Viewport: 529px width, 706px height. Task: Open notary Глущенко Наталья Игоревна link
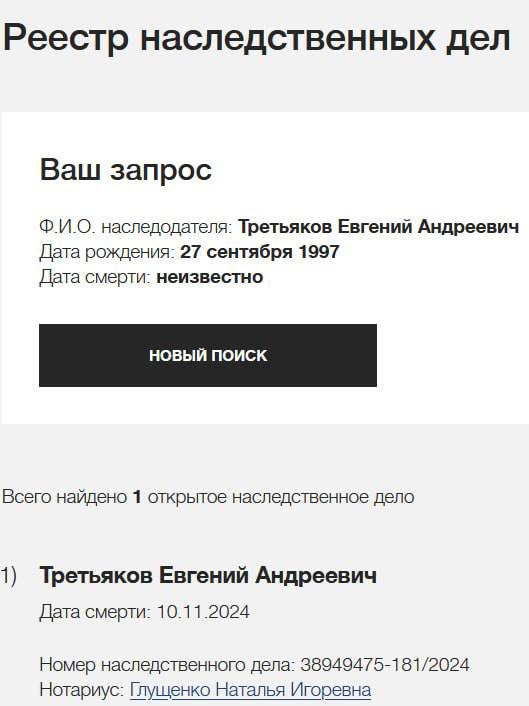click(250, 690)
